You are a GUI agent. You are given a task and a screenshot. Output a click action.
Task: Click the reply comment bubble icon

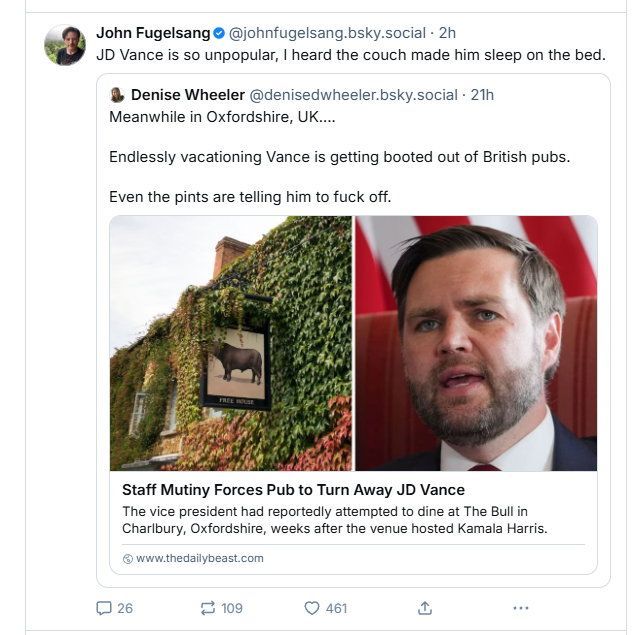click(104, 608)
